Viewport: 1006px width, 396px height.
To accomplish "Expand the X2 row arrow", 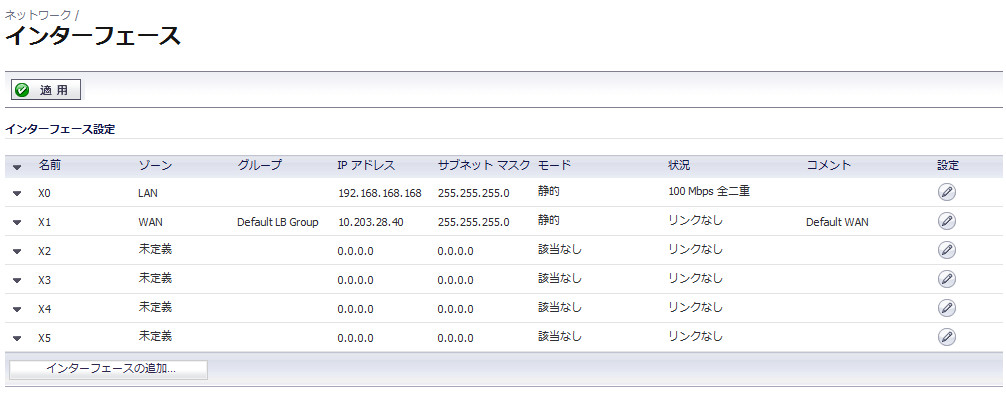I will pyautogui.click(x=17, y=252).
